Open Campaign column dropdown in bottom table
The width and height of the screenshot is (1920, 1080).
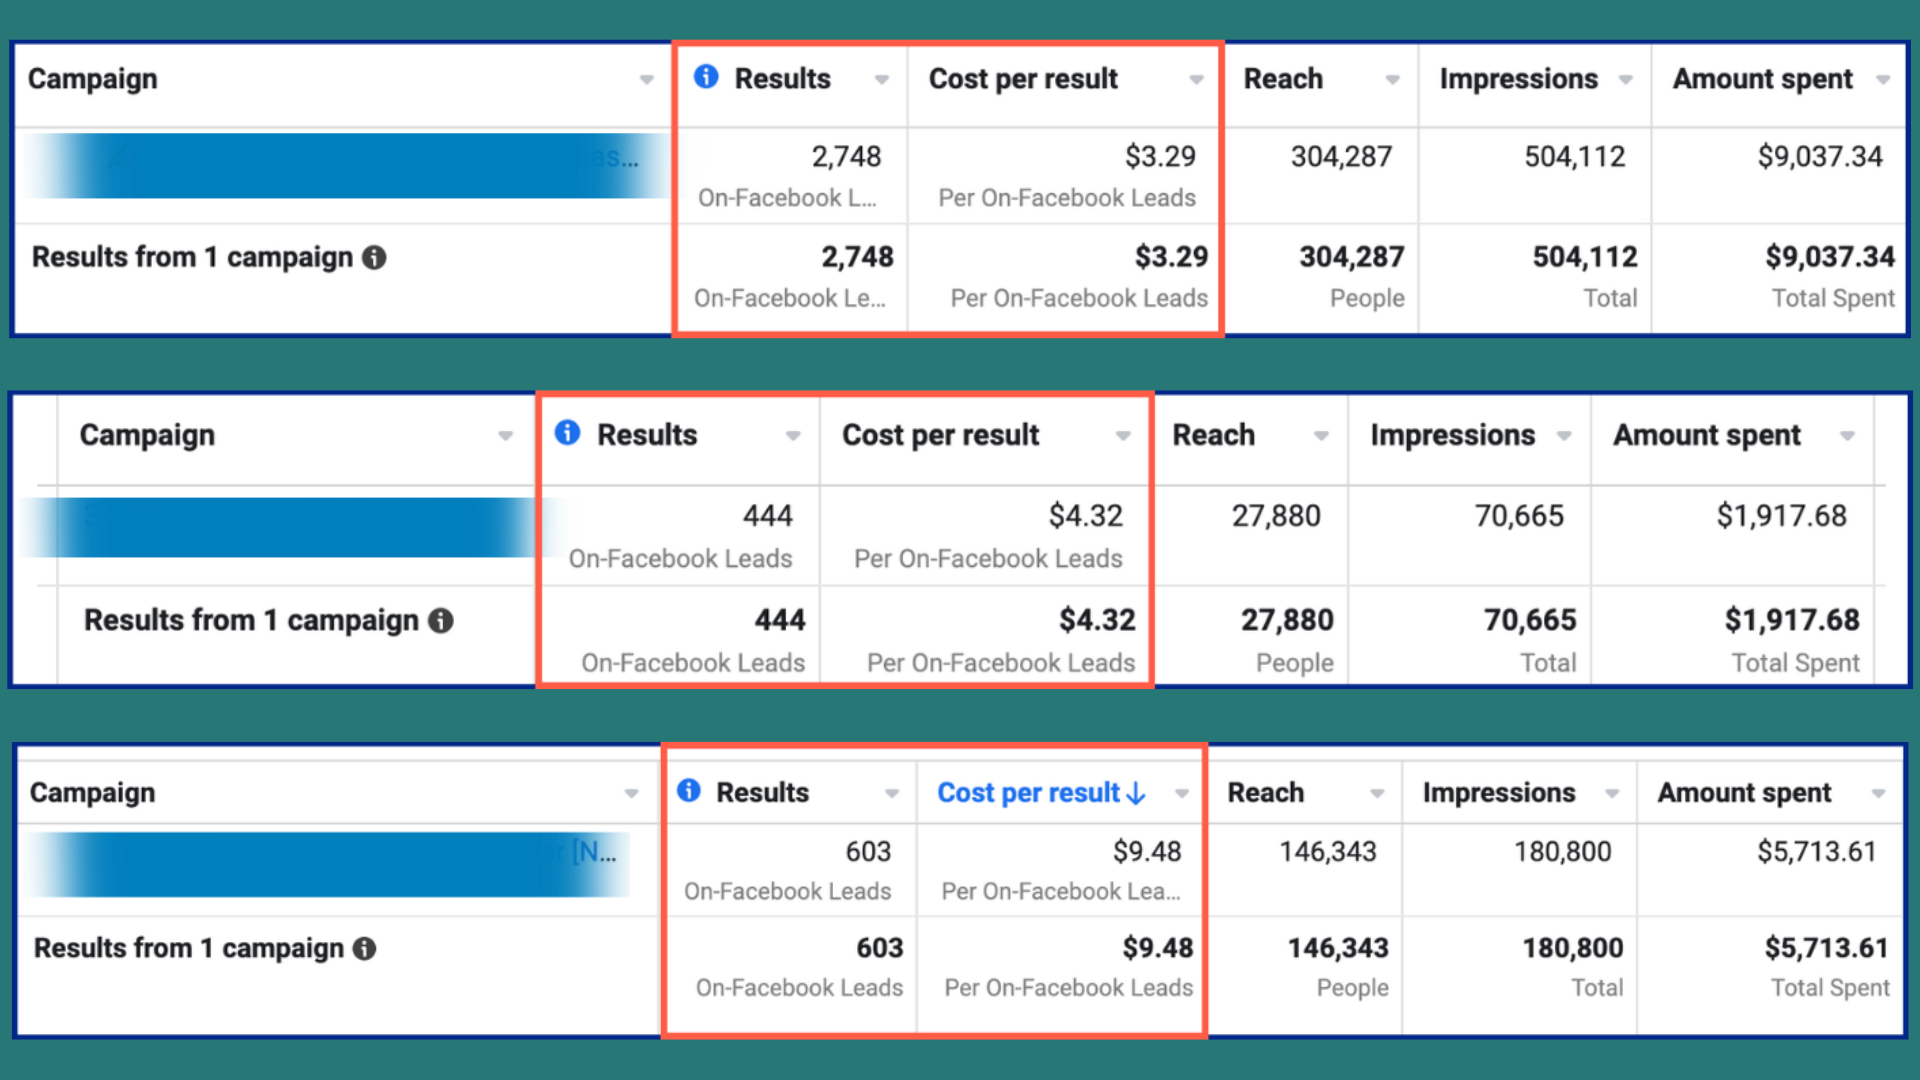pos(631,794)
